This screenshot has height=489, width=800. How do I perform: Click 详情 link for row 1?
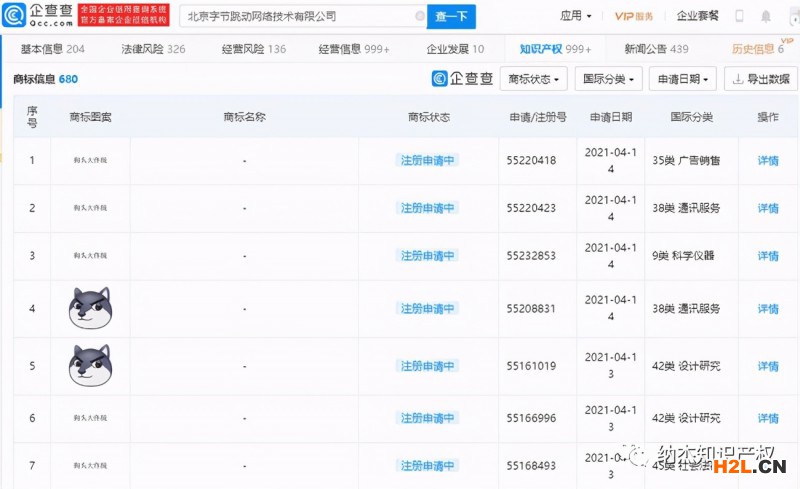(767, 160)
